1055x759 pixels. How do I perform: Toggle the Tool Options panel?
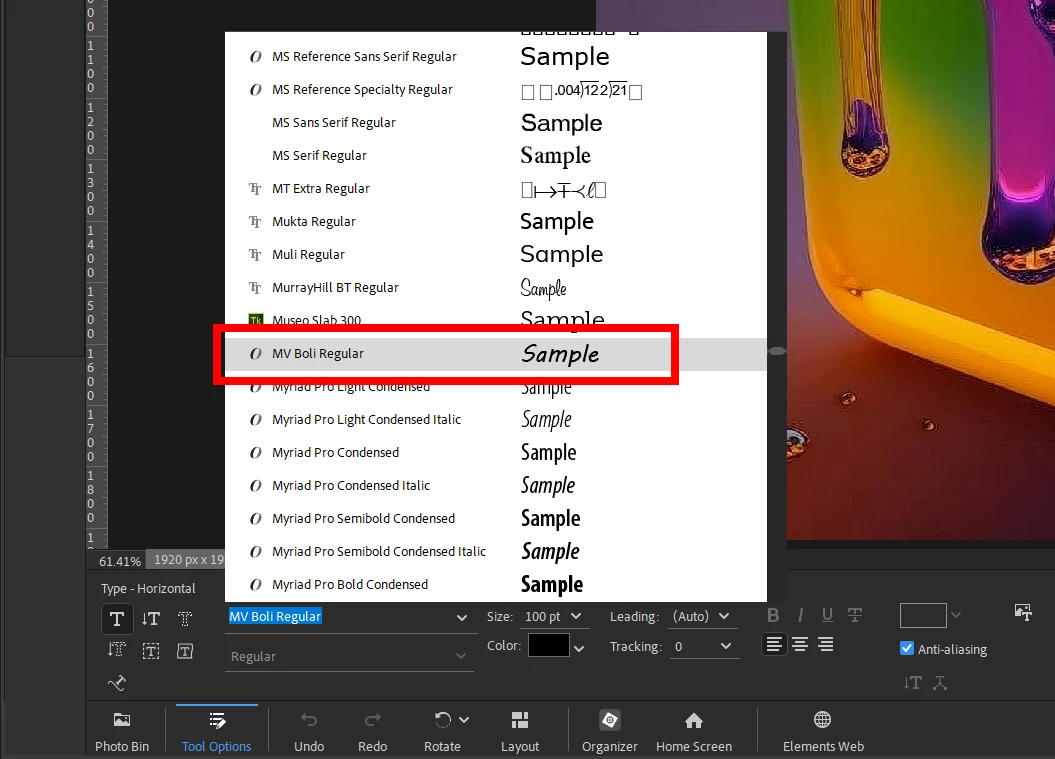[x=217, y=731]
